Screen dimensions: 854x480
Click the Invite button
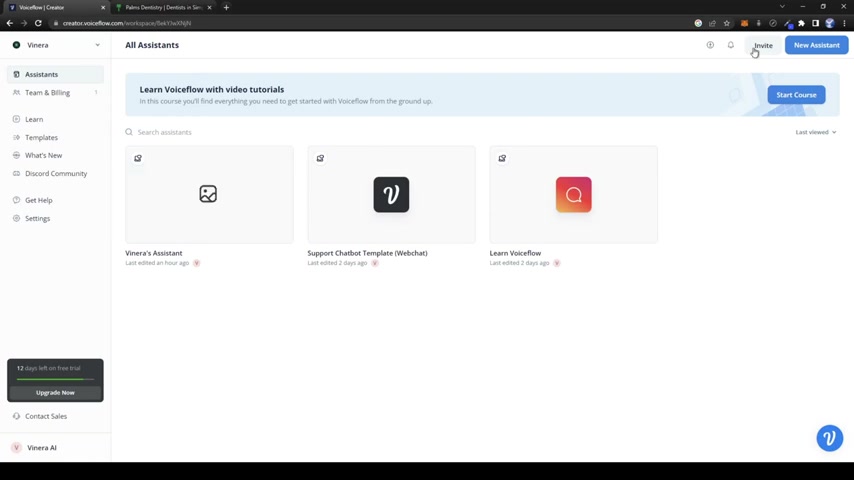pos(763,45)
